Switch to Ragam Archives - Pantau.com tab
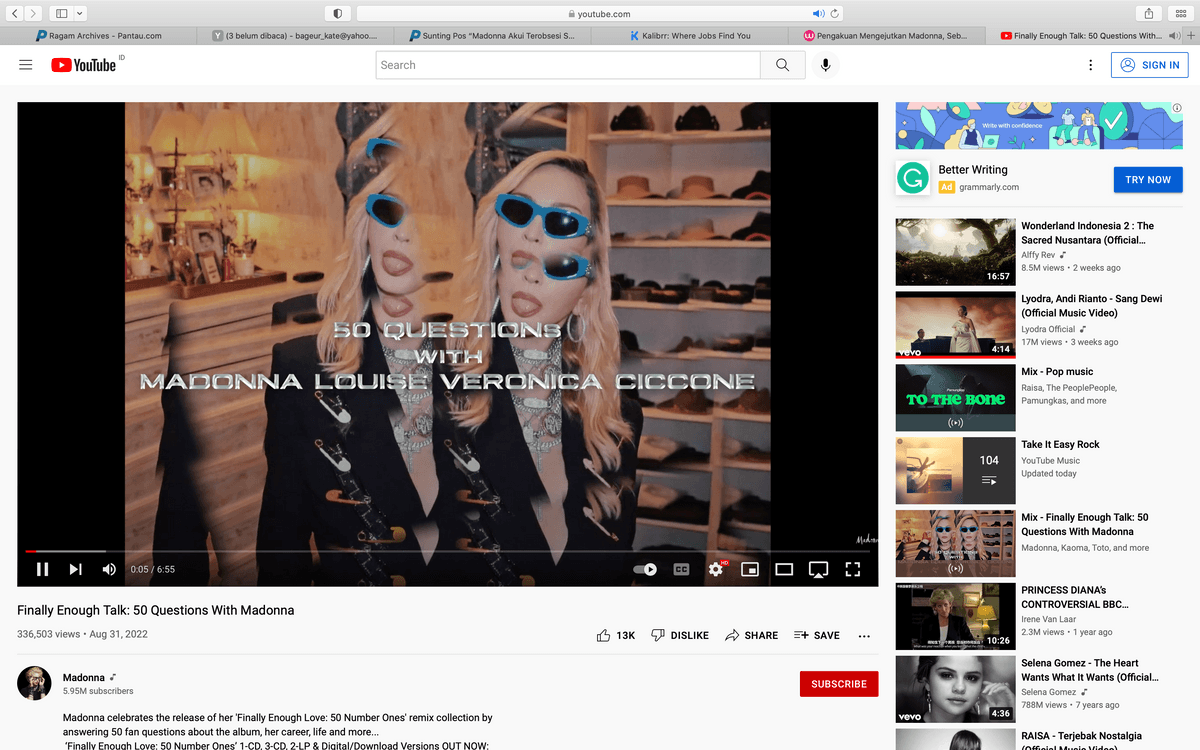 99,36
